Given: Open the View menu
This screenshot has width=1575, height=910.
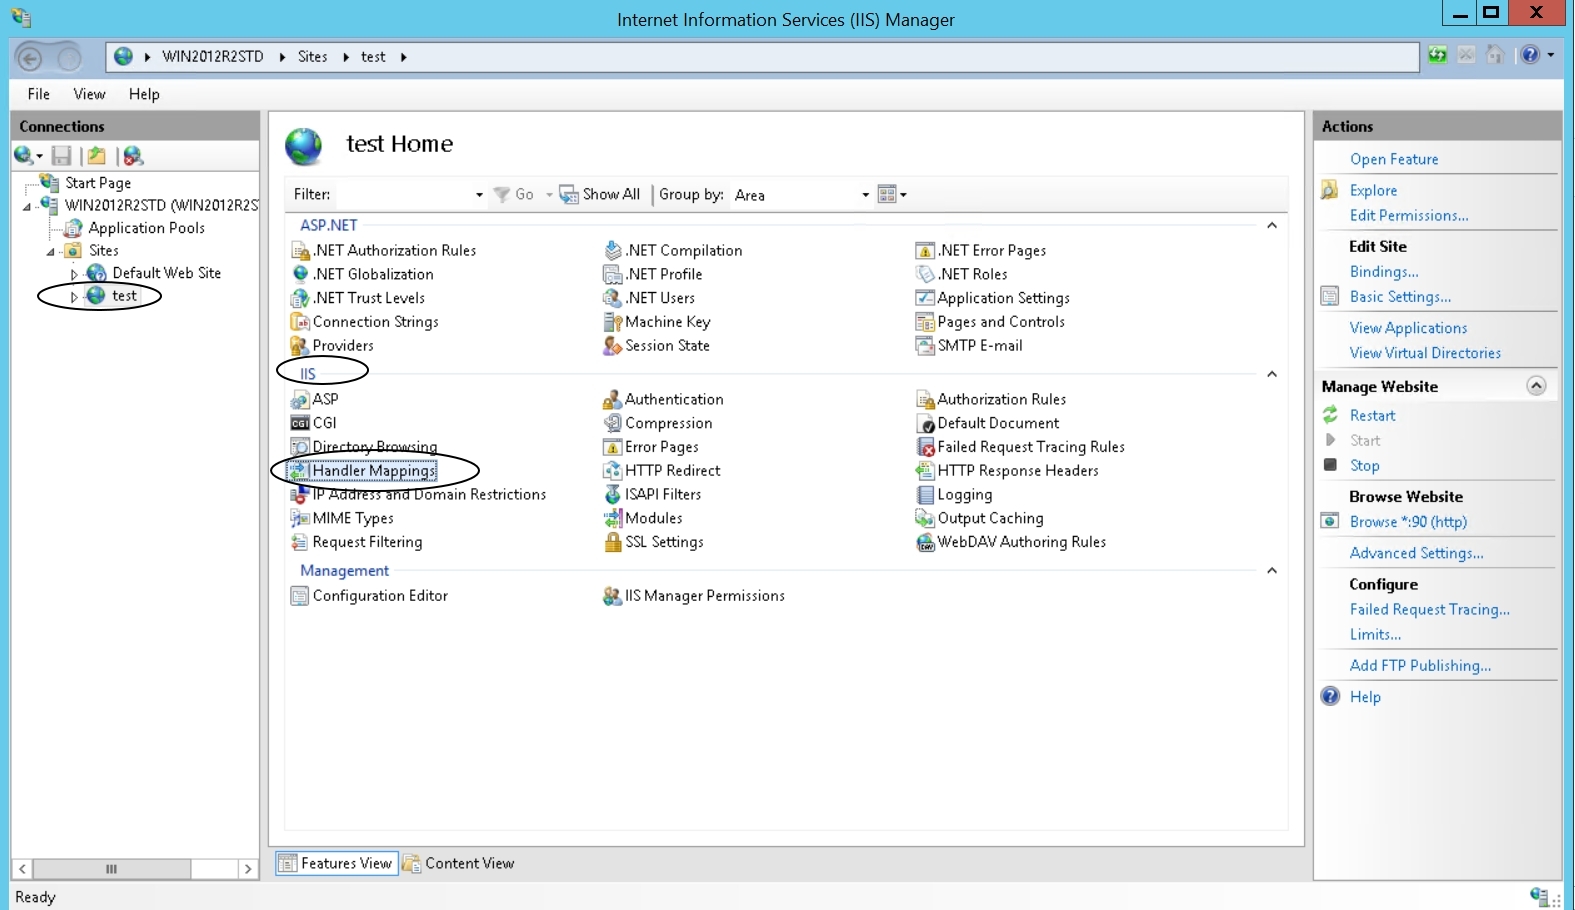Looking at the screenshot, I should click(x=89, y=94).
